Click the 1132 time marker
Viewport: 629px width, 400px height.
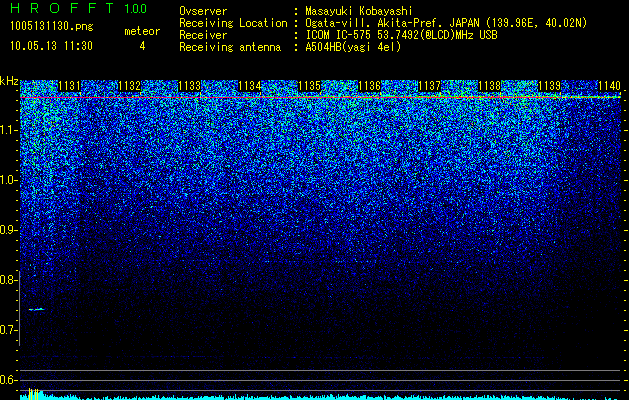(130, 85)
